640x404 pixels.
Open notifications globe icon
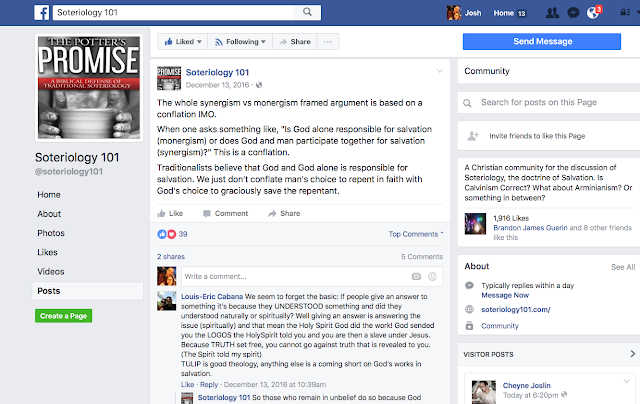click(593, 13)
